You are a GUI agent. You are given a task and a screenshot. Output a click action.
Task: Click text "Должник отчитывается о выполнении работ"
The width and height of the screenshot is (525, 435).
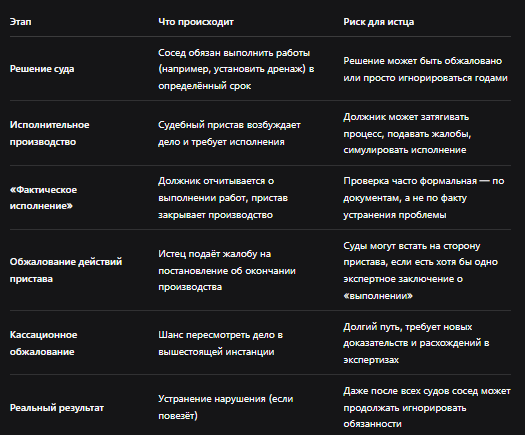point(223,190)
